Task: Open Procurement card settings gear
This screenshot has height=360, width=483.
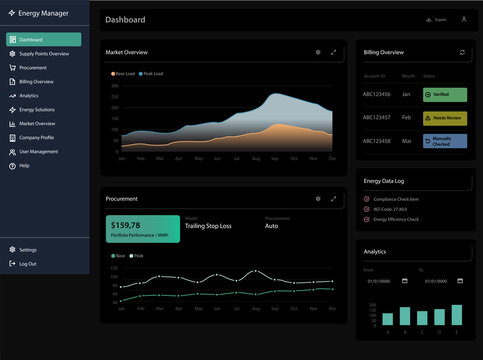Action: coord(318,199)
